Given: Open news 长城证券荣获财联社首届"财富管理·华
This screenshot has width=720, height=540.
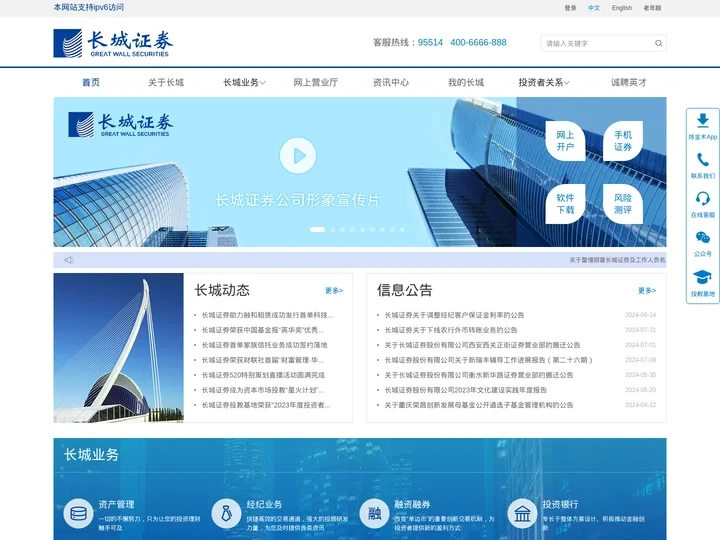Looking at the screenshot, I should click(x=263, y=360).
